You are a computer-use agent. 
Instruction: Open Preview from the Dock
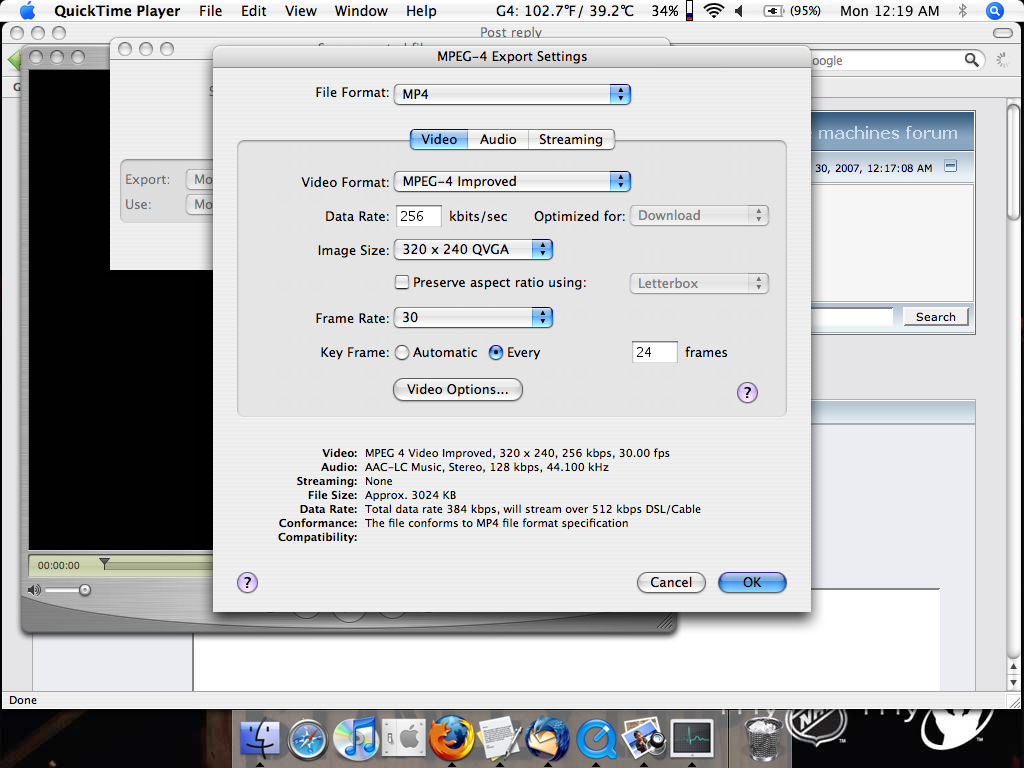643,739
